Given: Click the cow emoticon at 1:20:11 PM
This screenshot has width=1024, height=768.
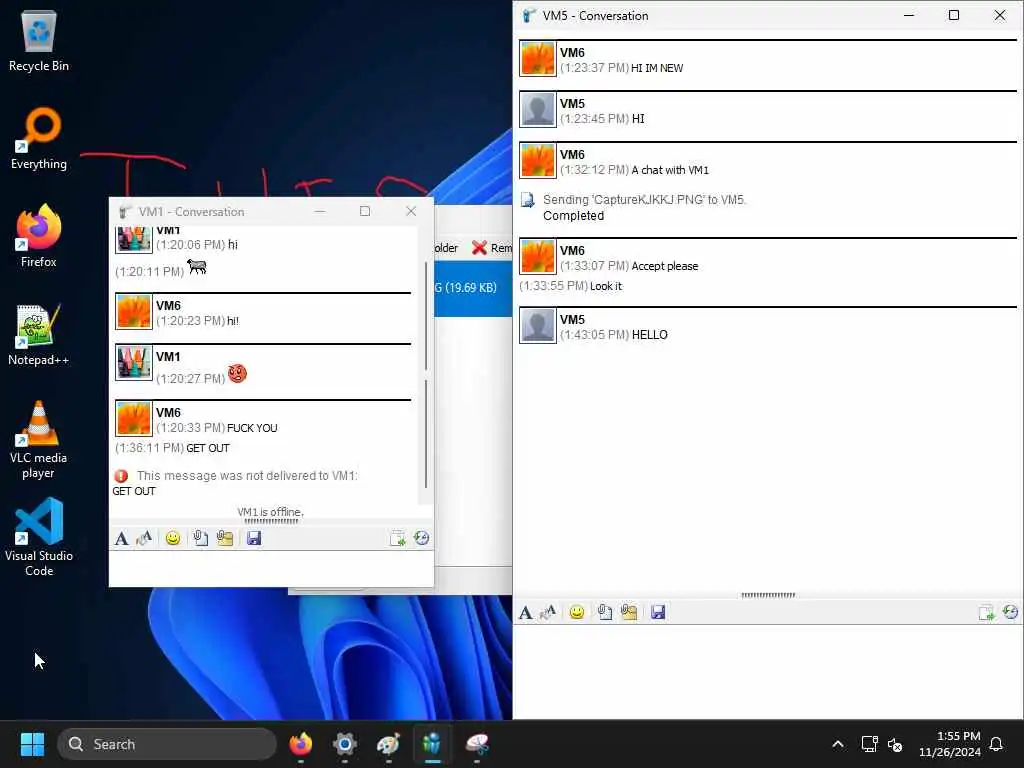Looking at the screenshot, I should [197, 266].
